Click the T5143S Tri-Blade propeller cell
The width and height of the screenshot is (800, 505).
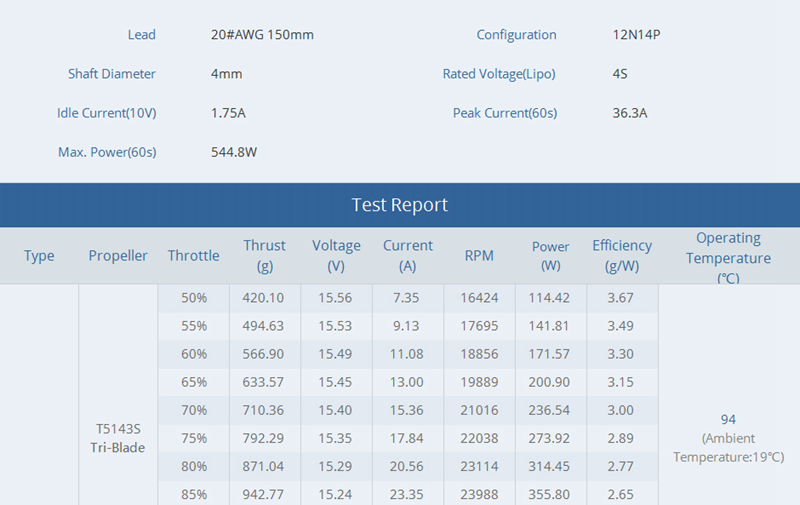tap(118, 438)
